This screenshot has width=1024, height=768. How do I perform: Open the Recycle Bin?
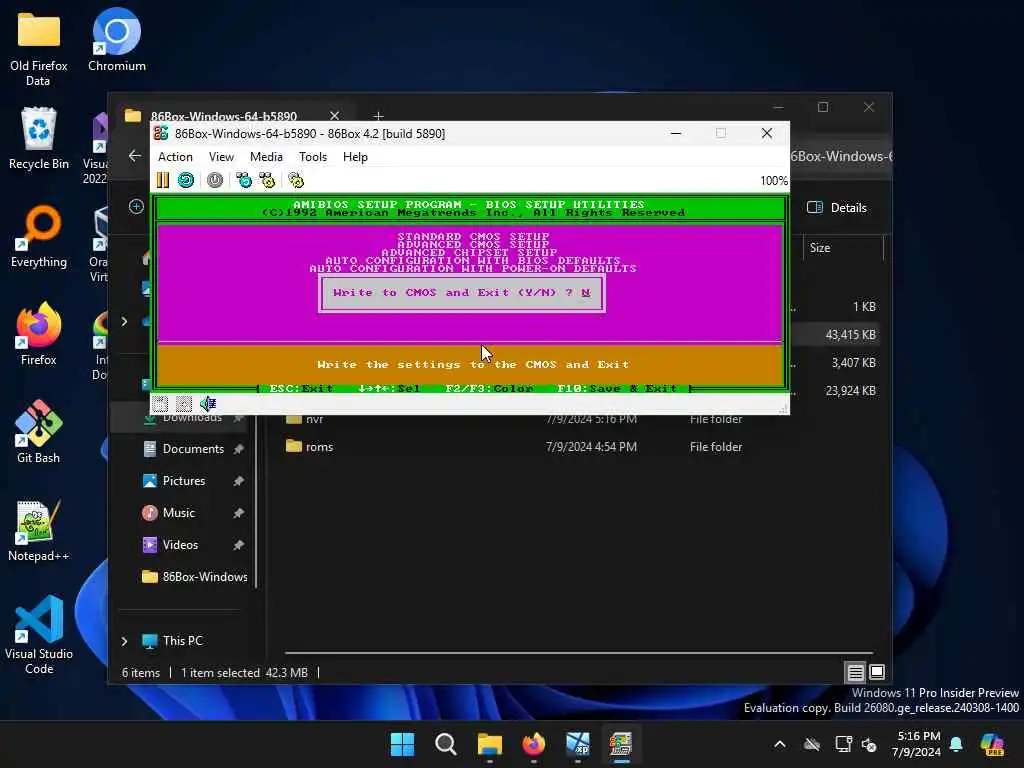point(39,138)
